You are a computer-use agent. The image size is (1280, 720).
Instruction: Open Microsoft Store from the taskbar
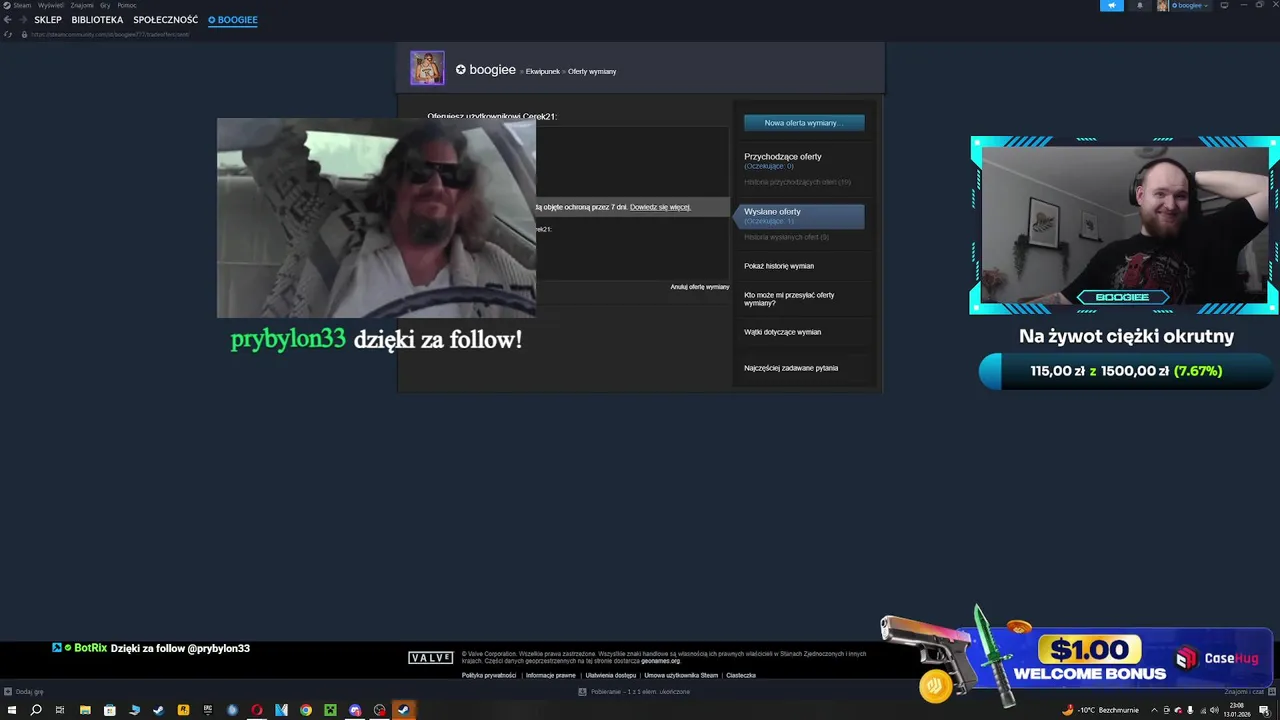(110, 710)
